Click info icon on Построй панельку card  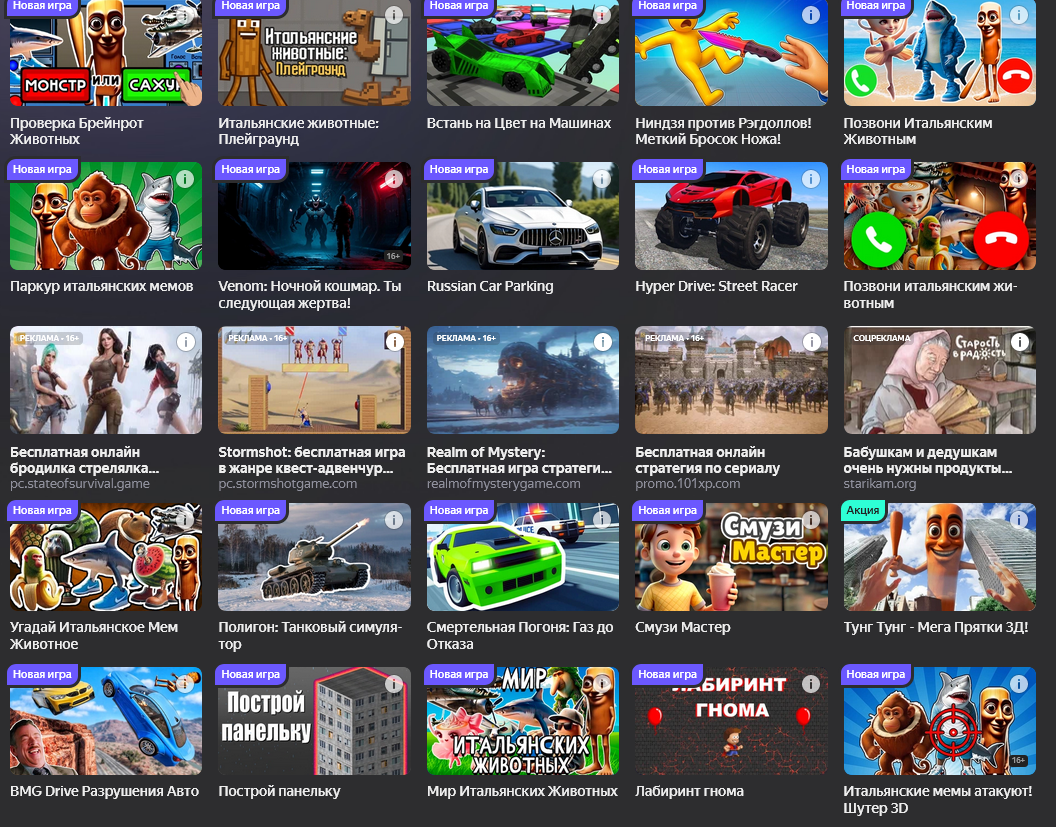coord(394,684)
